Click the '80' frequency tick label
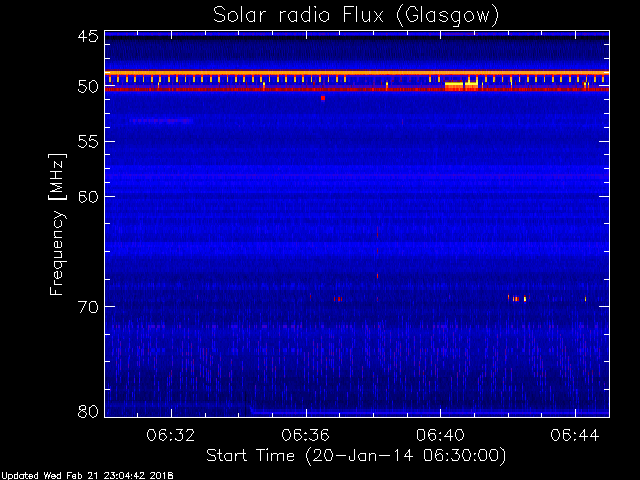 pyautogui.click(x=88, y=411)
